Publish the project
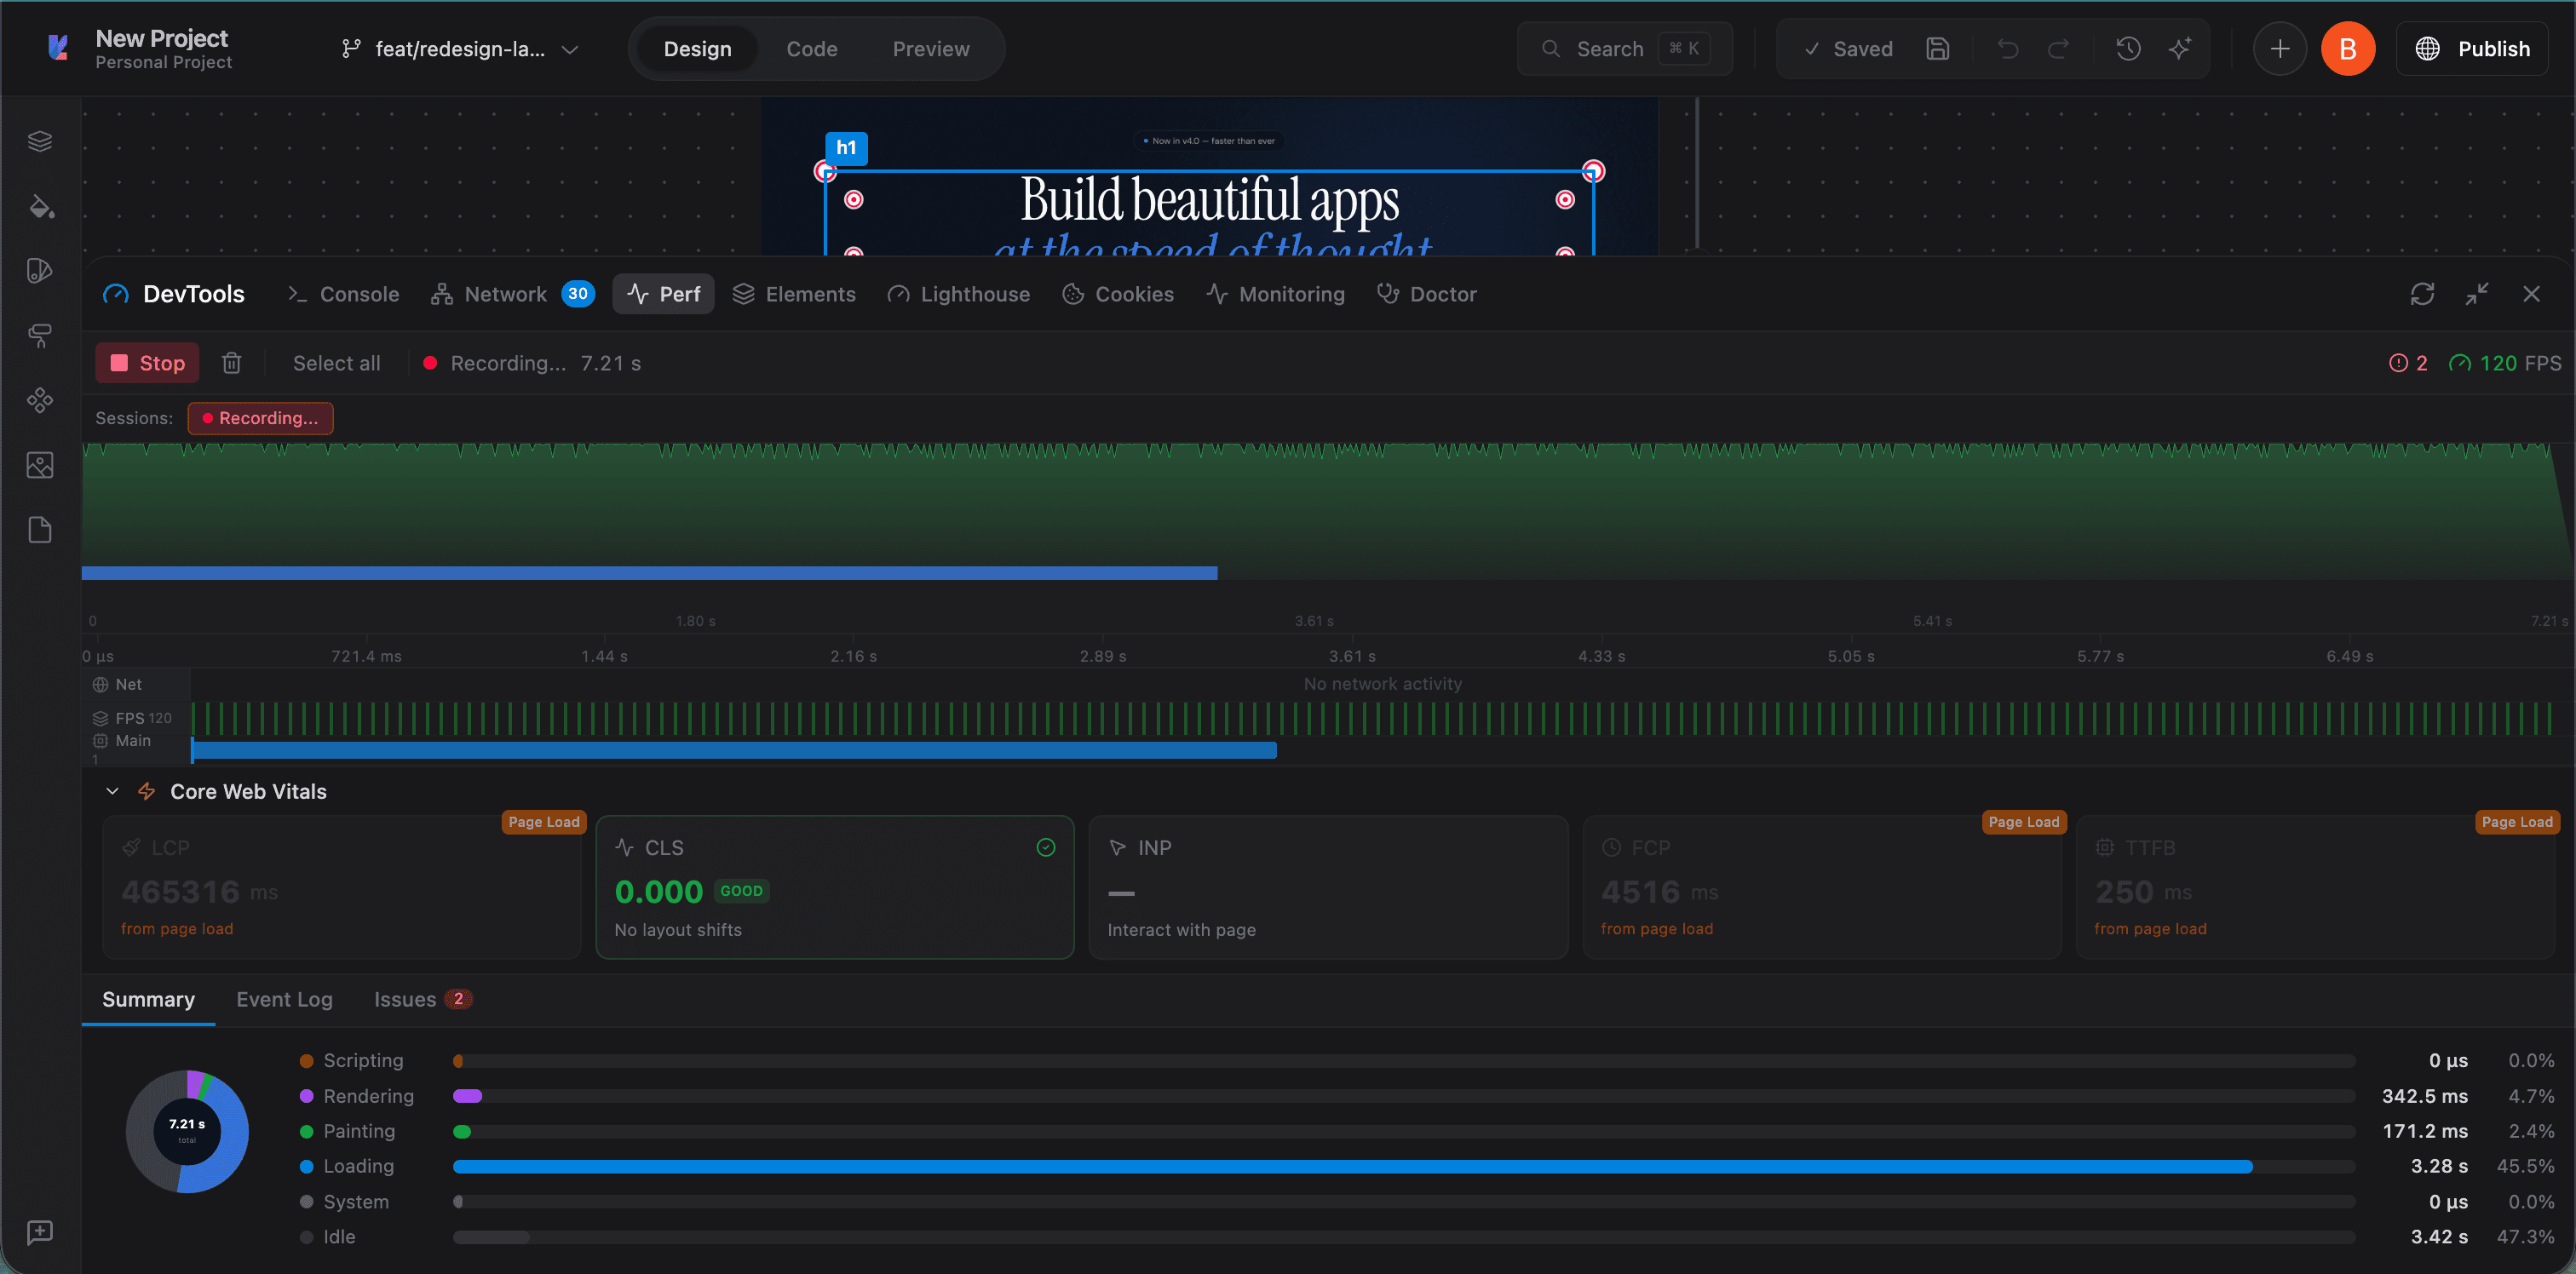 coord(2473,48)
